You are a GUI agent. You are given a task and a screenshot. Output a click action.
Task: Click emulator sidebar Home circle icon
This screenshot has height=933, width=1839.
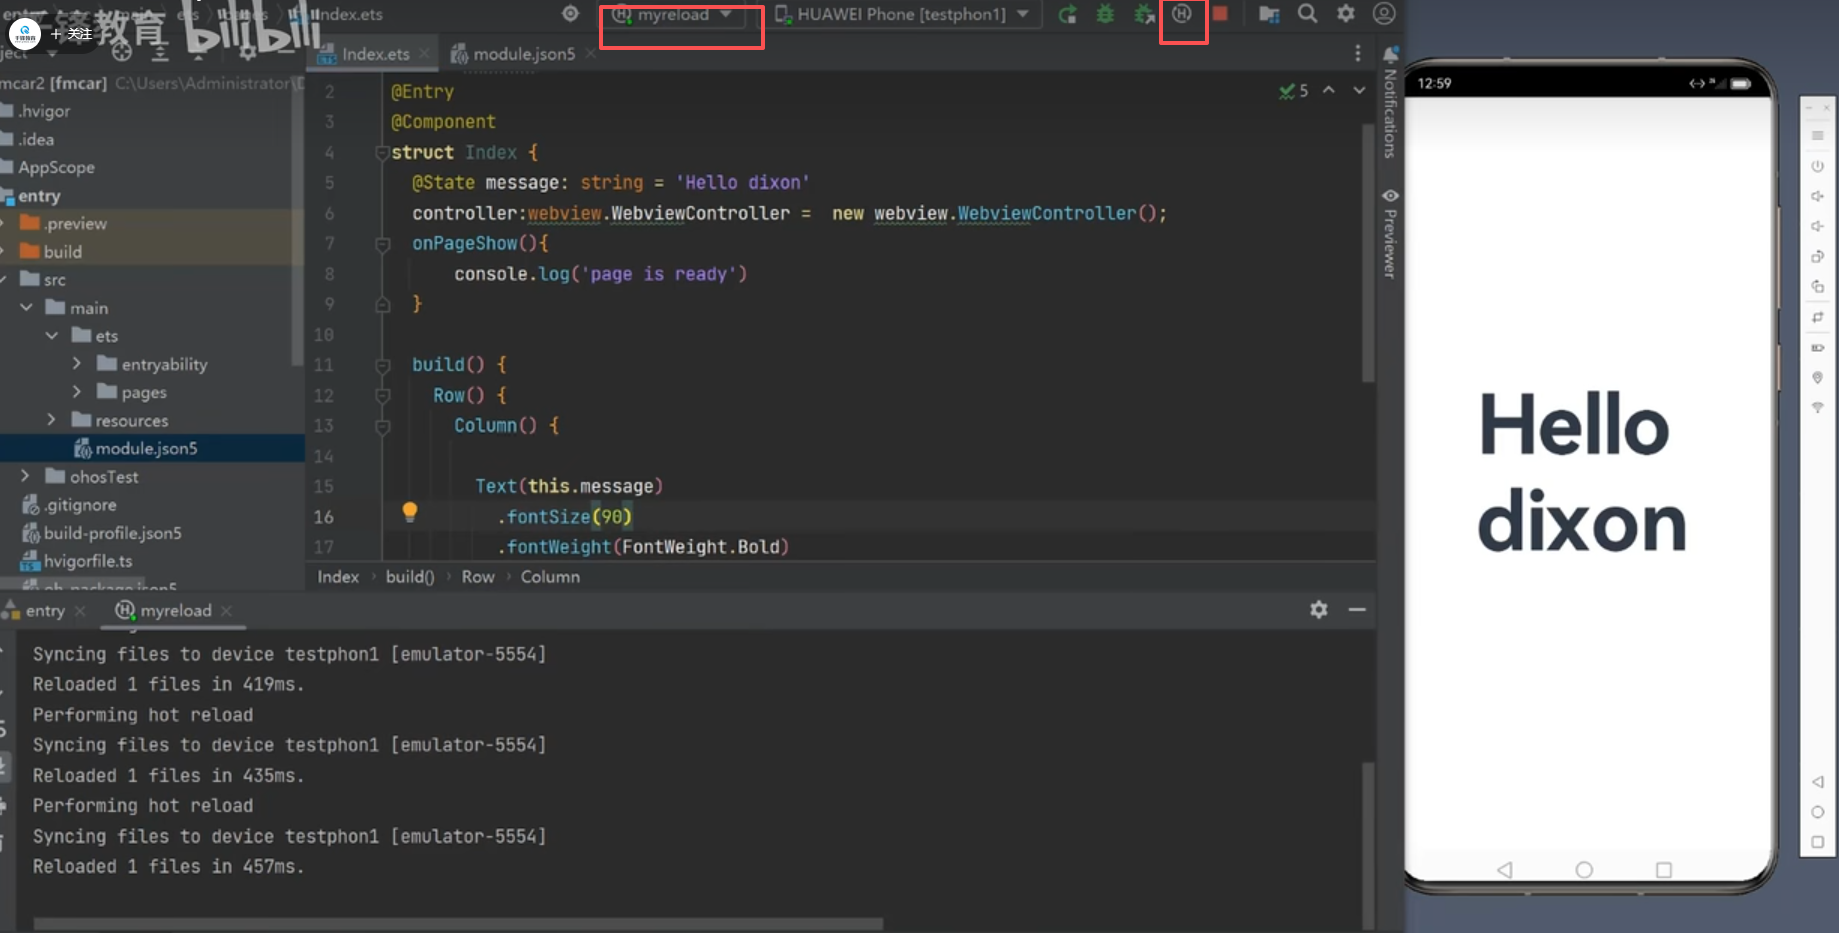pos(1818,812)
